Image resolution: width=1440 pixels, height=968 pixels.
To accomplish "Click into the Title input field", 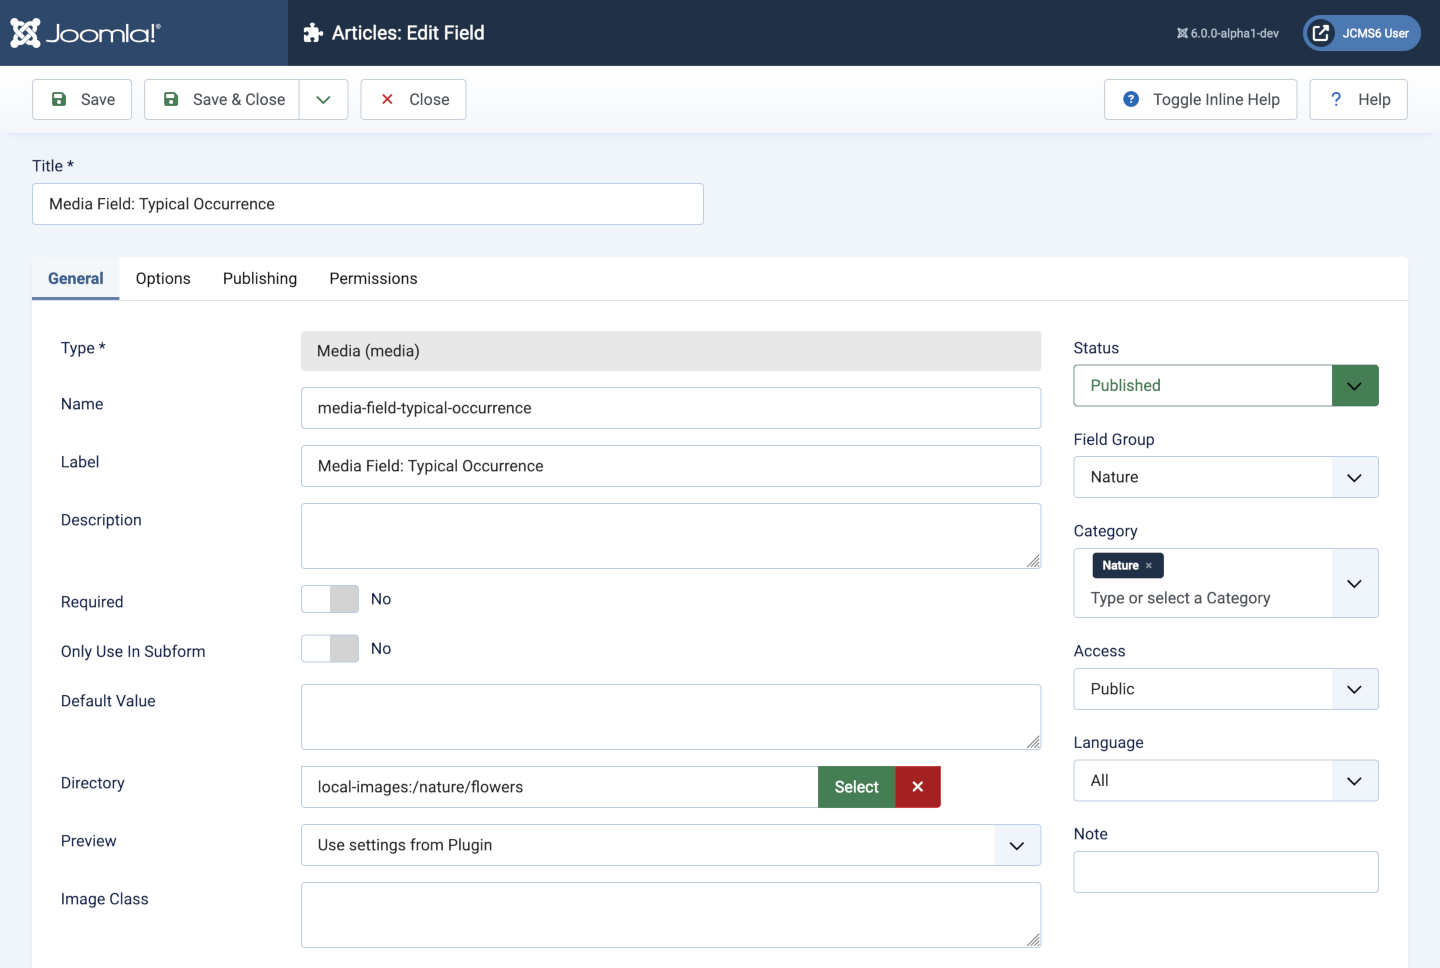I will pos(367,204).
